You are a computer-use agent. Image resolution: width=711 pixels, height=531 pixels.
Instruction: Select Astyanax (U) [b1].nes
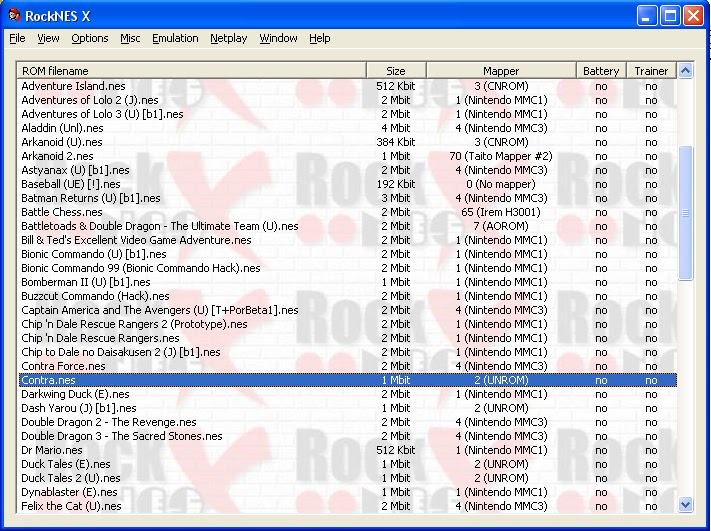point(347,171)
